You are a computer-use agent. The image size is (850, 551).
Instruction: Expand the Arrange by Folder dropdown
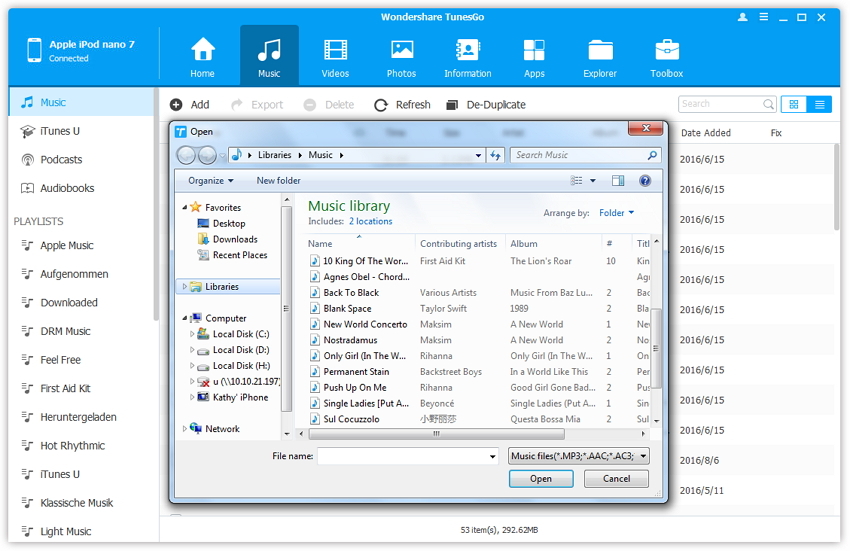click(616, 213)
